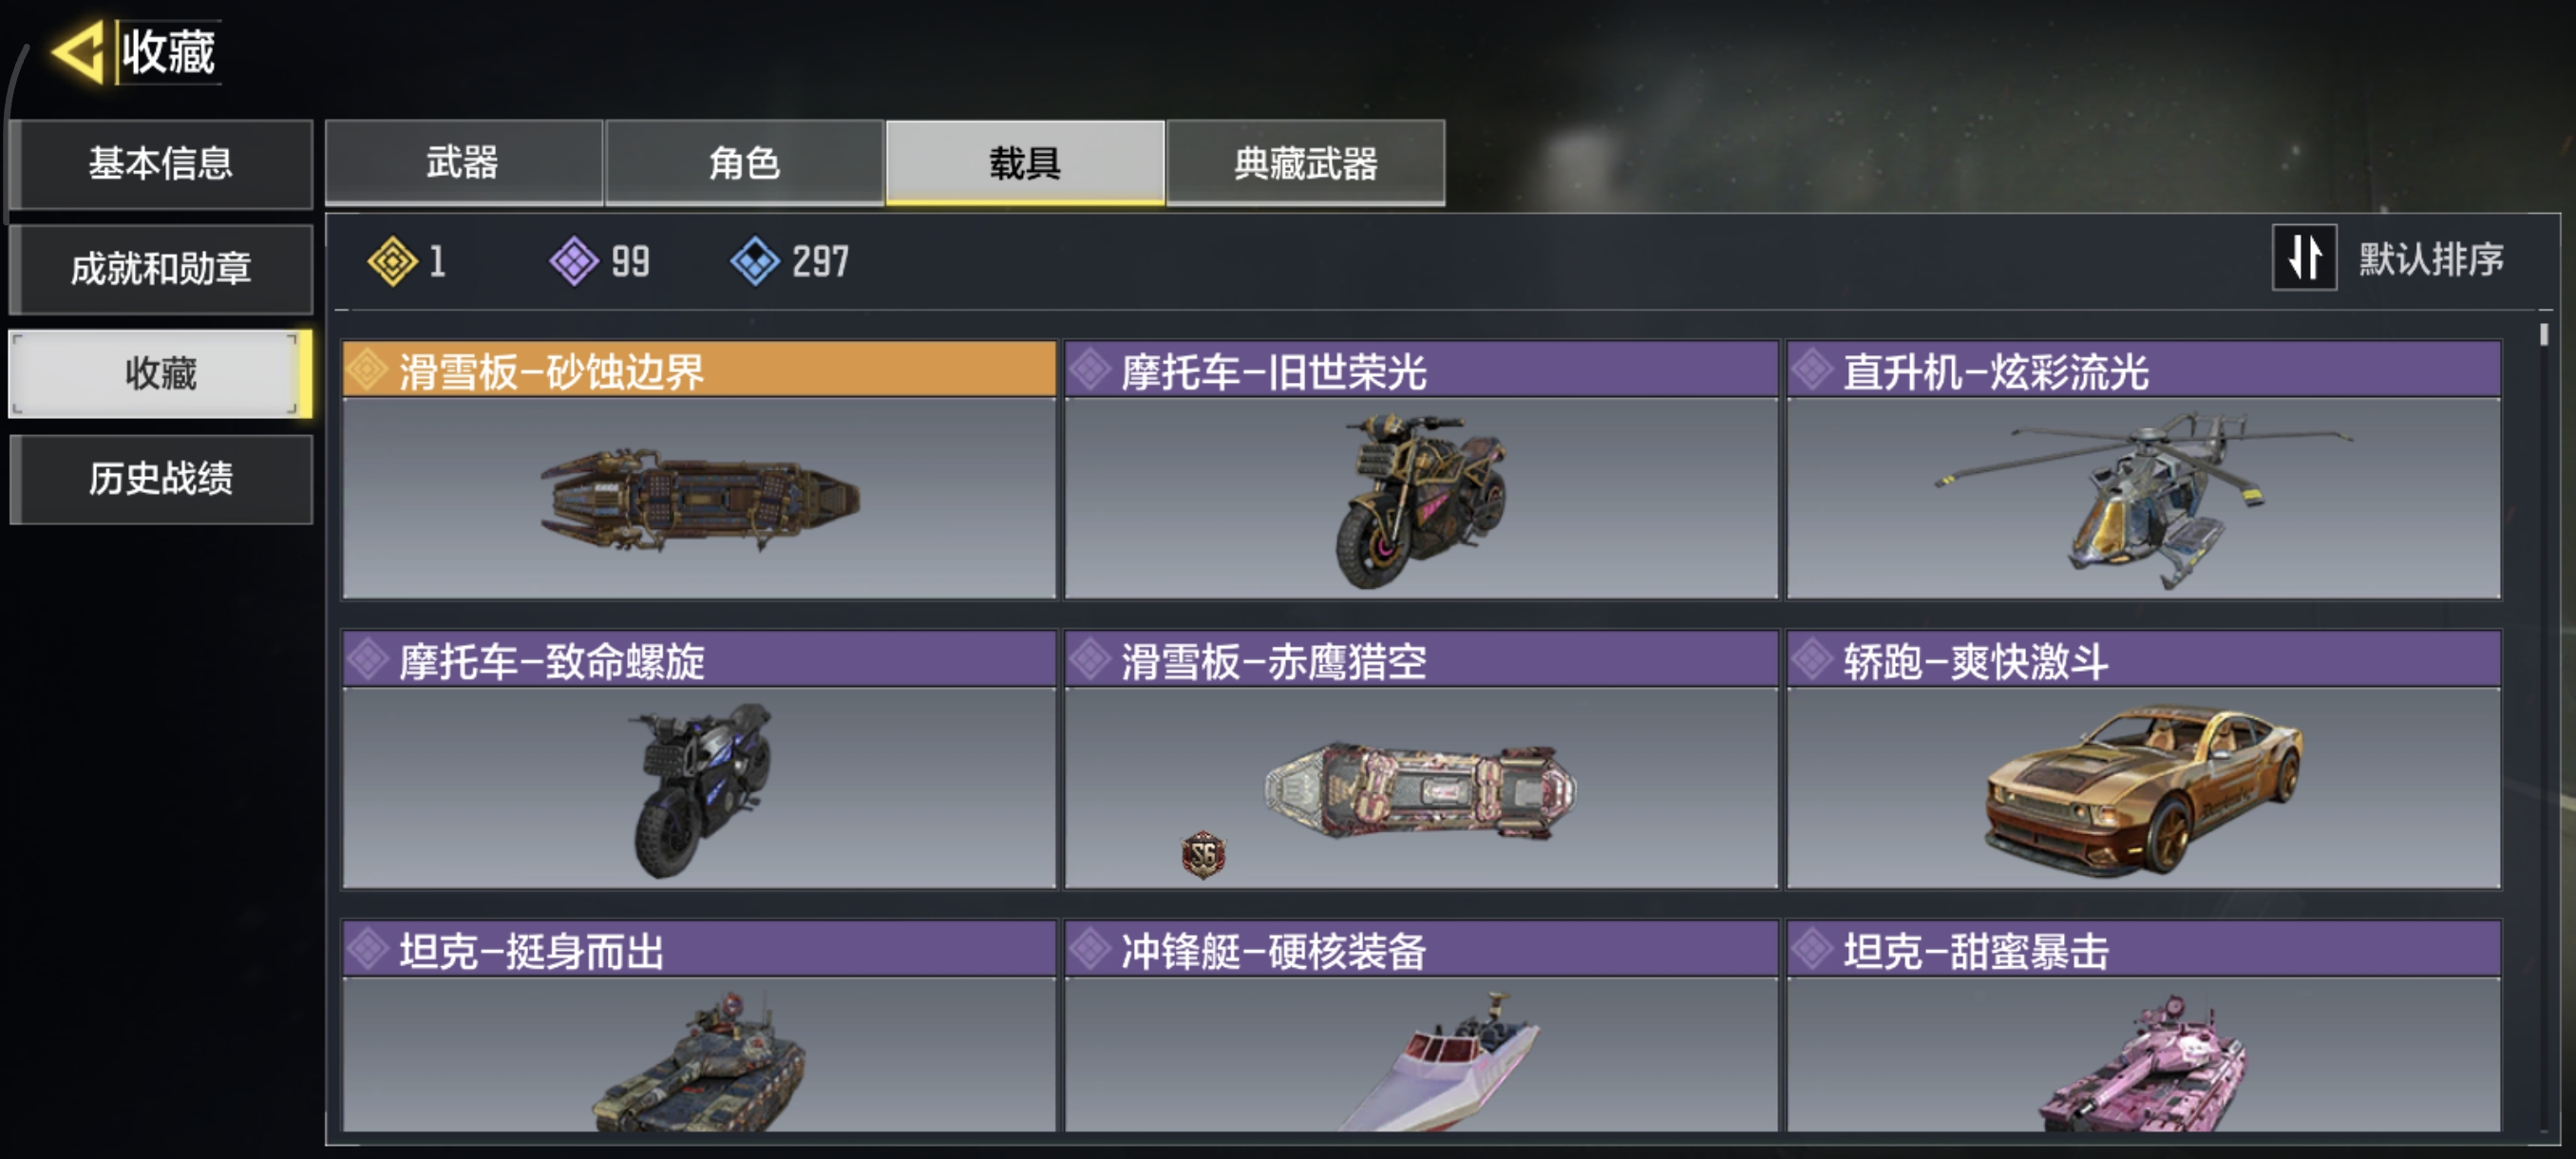
Task: Switch to the 角色 tab
Action: [744, 163]
